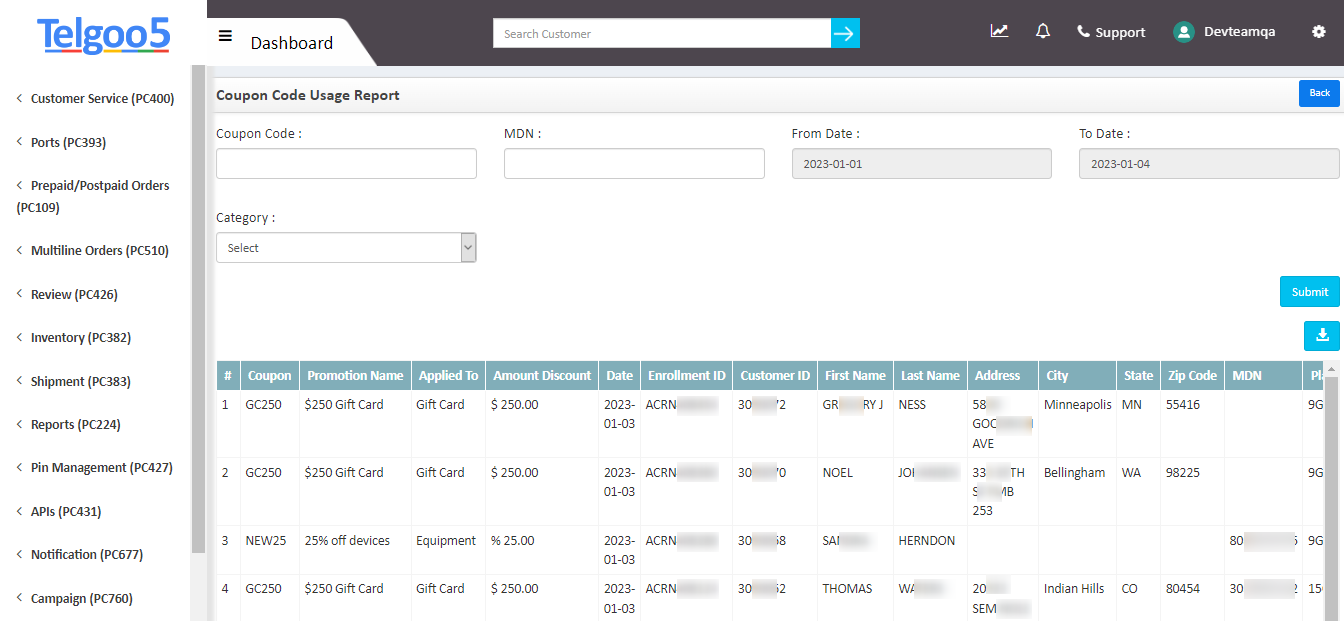Click the Submit button

click(1309, 292)
